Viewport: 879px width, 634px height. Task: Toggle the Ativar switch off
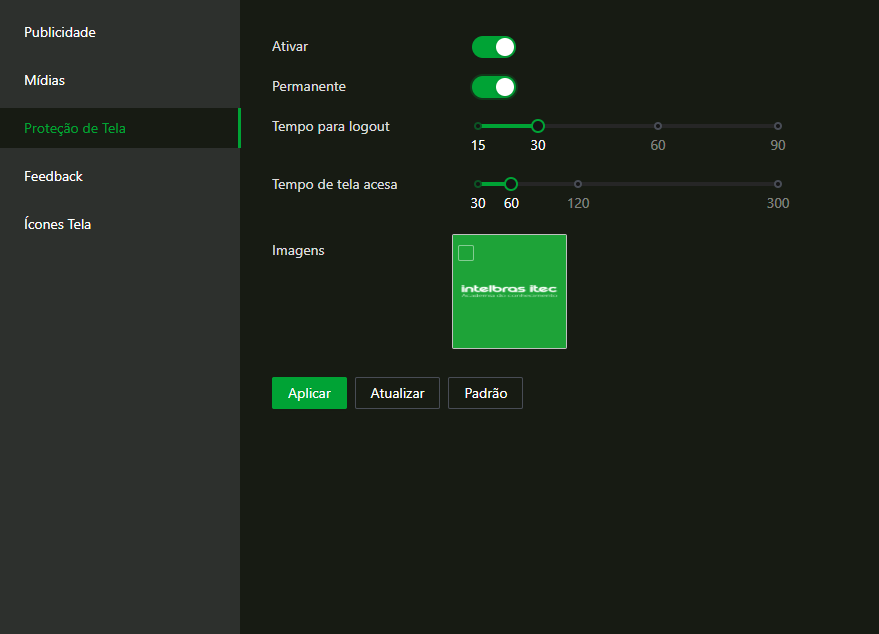(x=493, y=47)
